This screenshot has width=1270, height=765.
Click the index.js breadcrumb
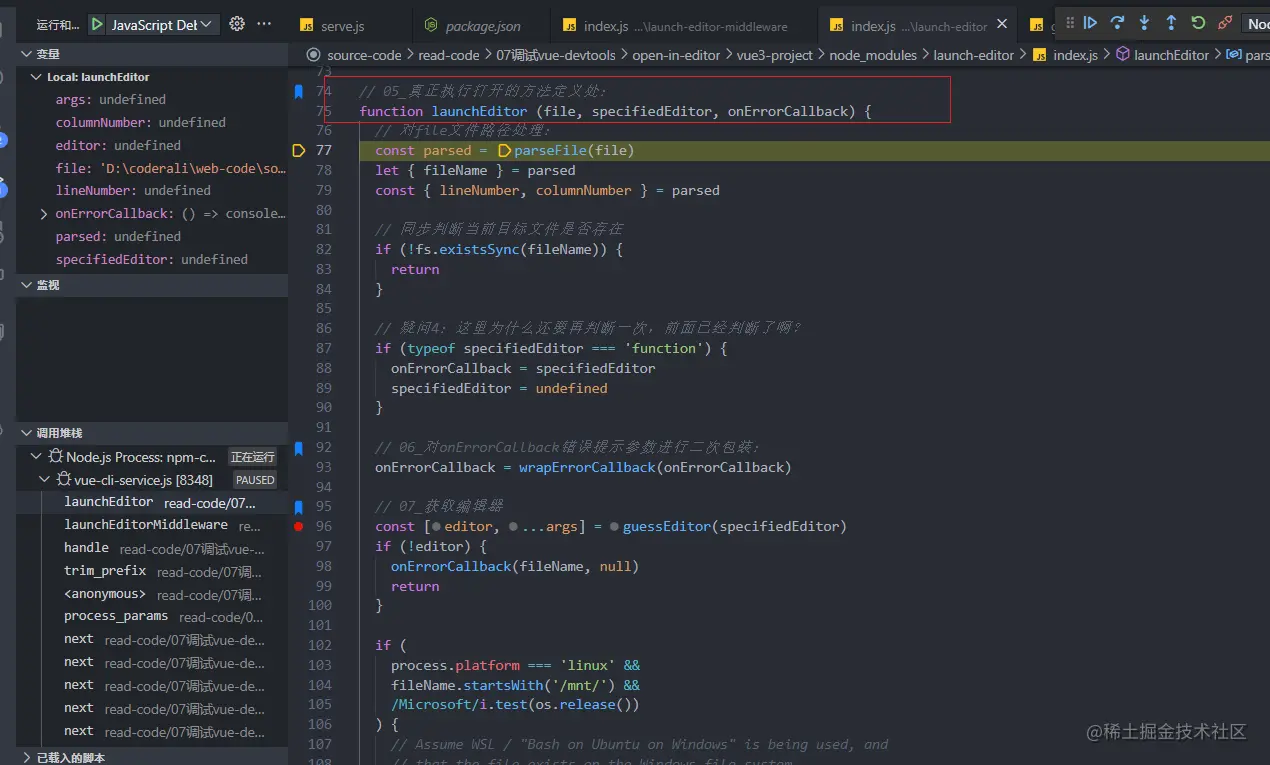click(x=1076, y=55)
